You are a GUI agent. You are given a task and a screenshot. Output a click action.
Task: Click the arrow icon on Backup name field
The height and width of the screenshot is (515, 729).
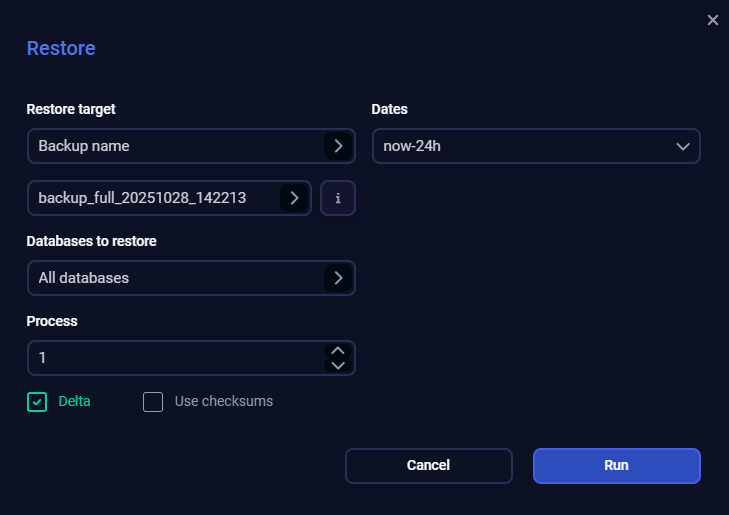(x=338, y=146)
